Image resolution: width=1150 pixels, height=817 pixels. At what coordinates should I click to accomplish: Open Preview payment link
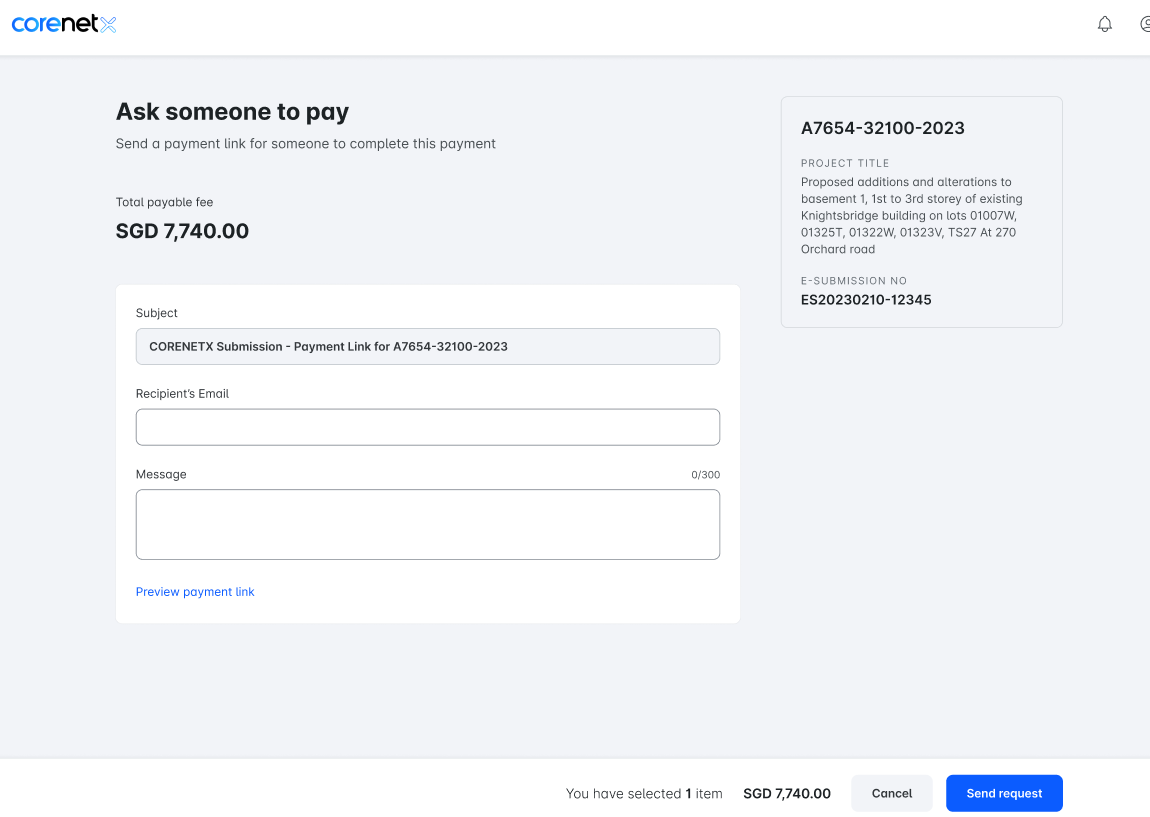pos(195,591)
